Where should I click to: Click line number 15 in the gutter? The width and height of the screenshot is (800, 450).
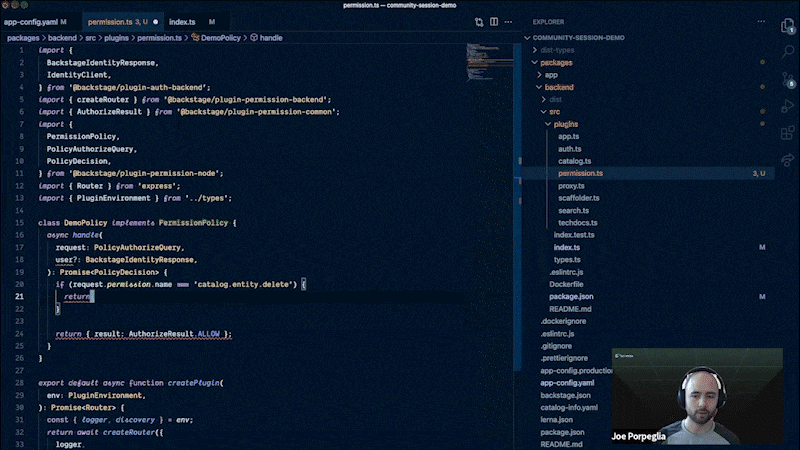coord(19,223)
